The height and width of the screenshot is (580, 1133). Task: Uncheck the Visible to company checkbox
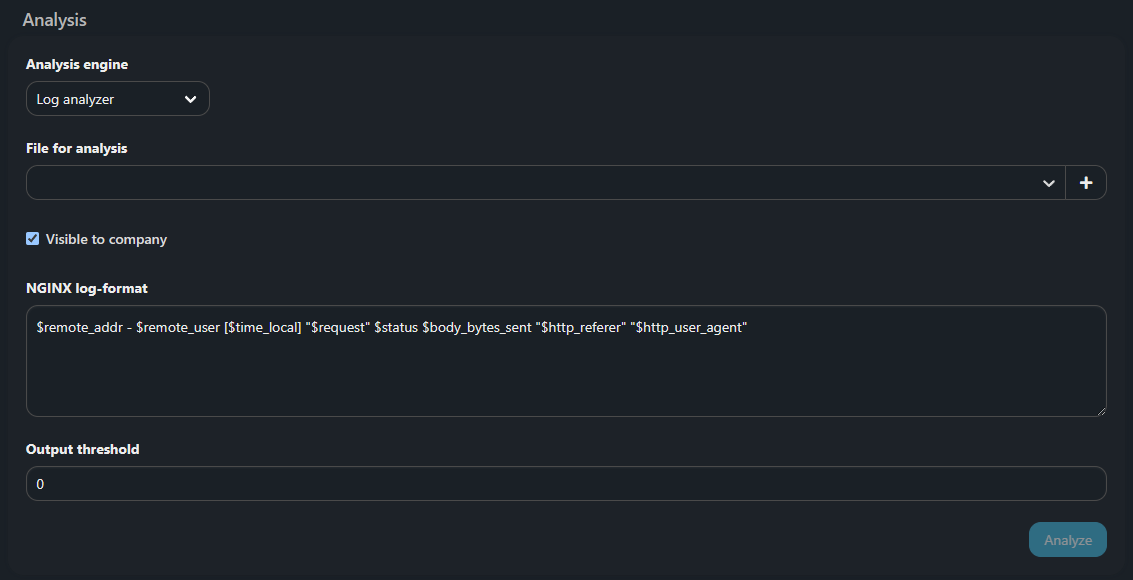coord(33,239)
